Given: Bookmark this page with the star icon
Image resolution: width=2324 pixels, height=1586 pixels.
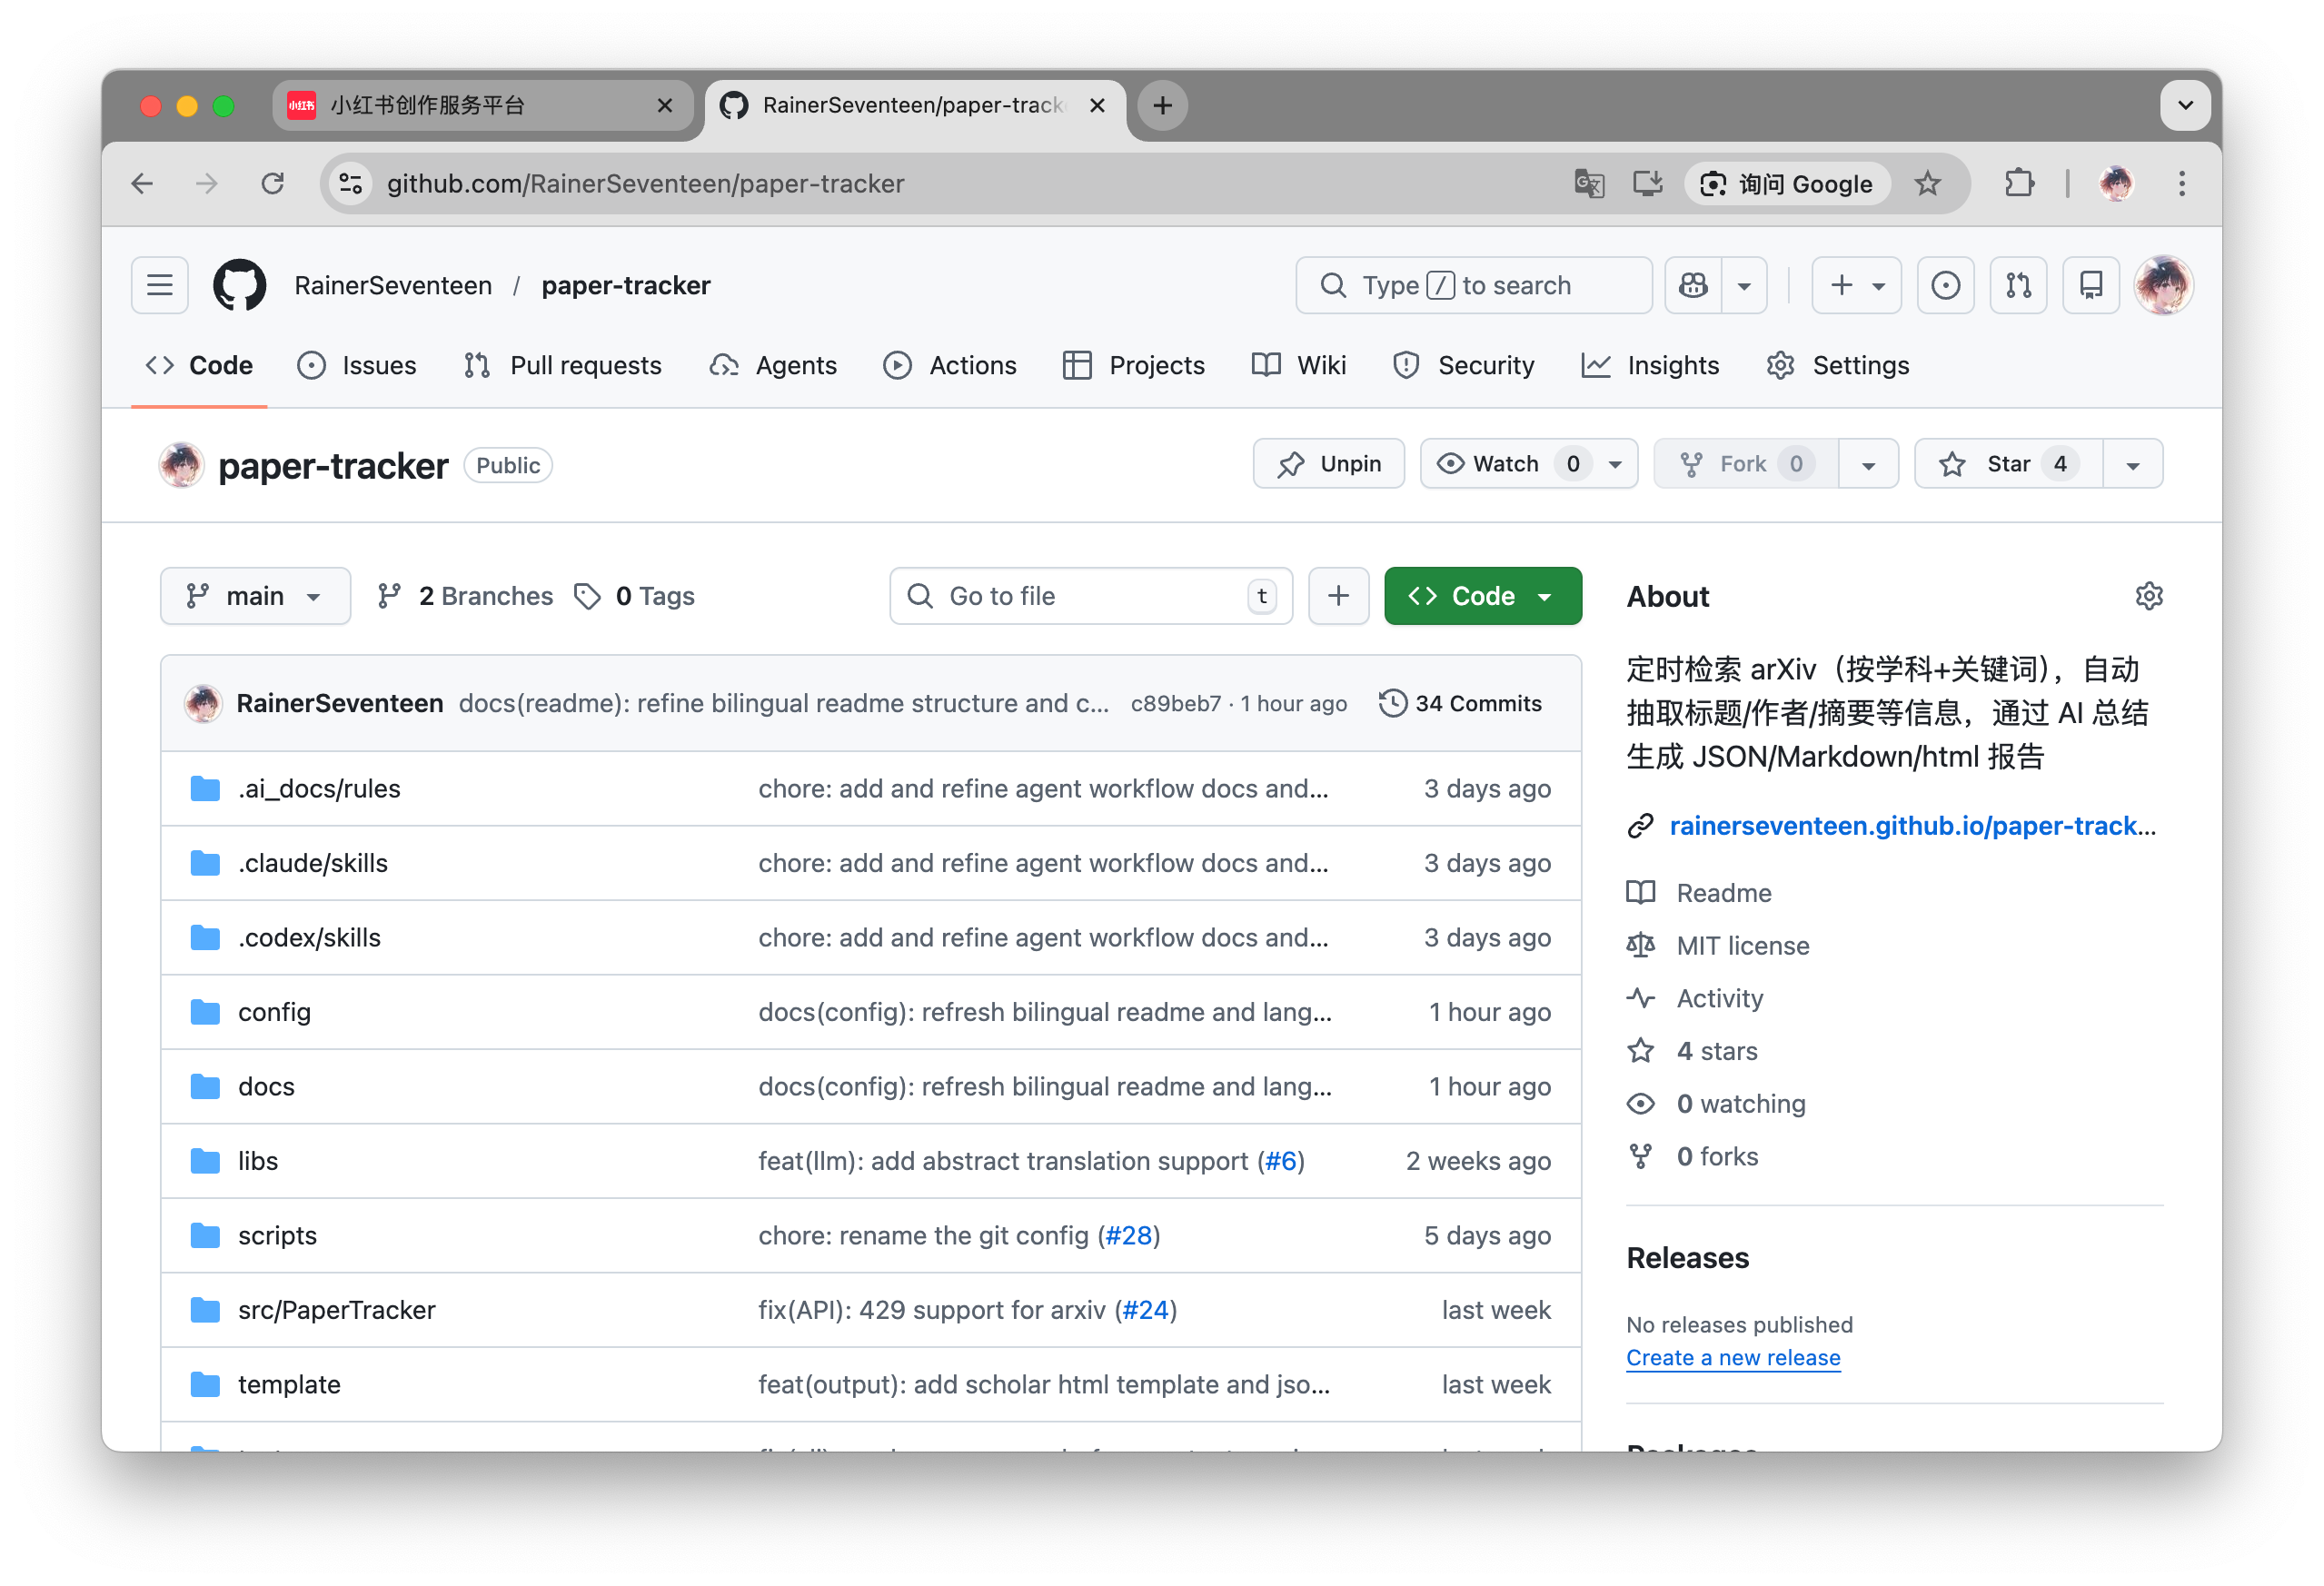Looking at the screenshot, I should (1927, 184).
